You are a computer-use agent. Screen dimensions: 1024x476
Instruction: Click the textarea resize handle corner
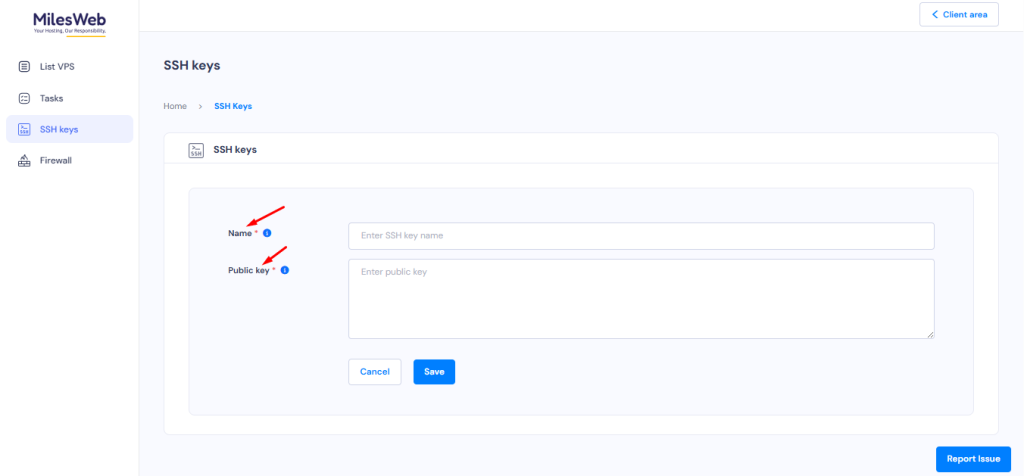point(930,334)
